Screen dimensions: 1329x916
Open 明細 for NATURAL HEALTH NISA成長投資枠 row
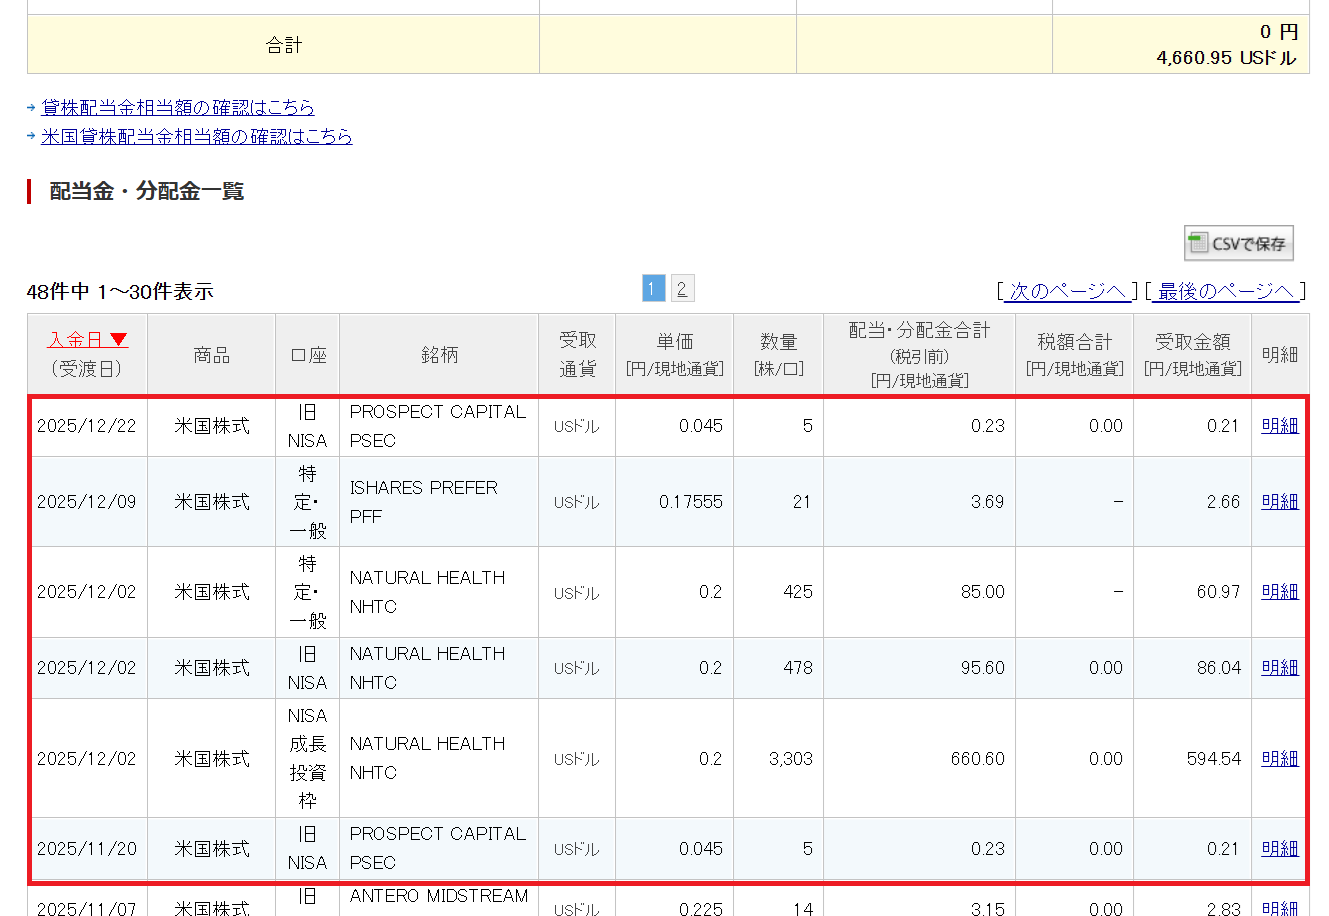coord(1279,759)
